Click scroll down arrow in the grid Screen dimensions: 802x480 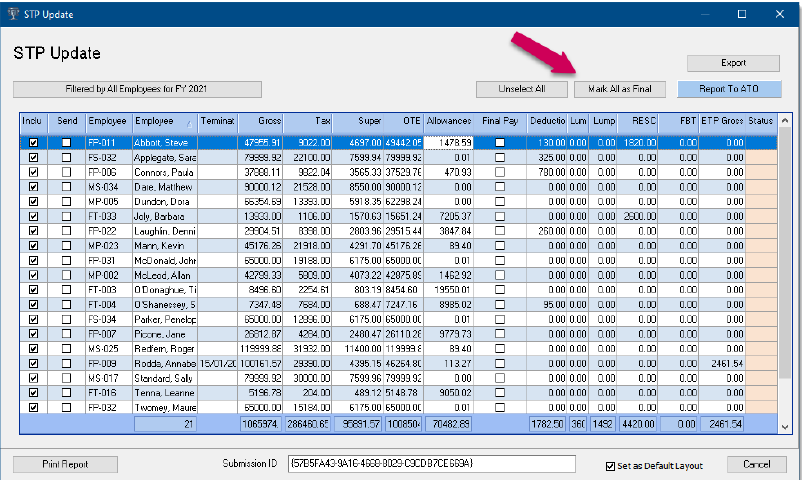pyautogui.click(x=785, y=427)
